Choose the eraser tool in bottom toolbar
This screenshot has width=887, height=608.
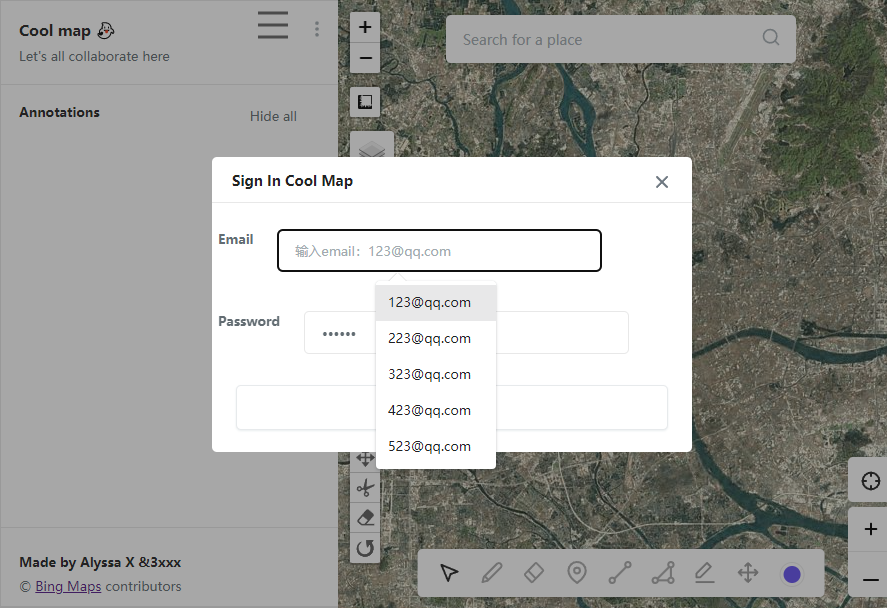tap(534, 573)
